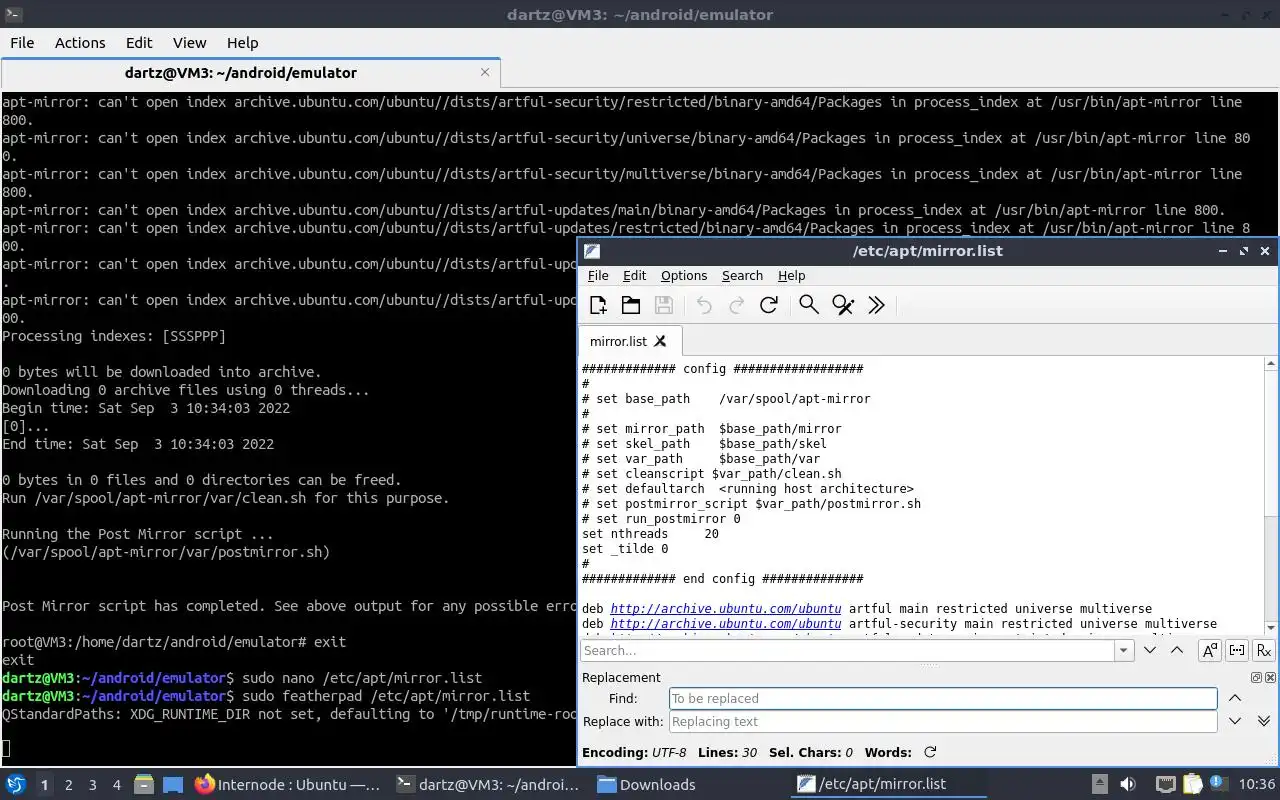Open the archive.ubuntu.com link on artful-security line
Viewport: 1280px width, 800px height.
coord(725,623)
